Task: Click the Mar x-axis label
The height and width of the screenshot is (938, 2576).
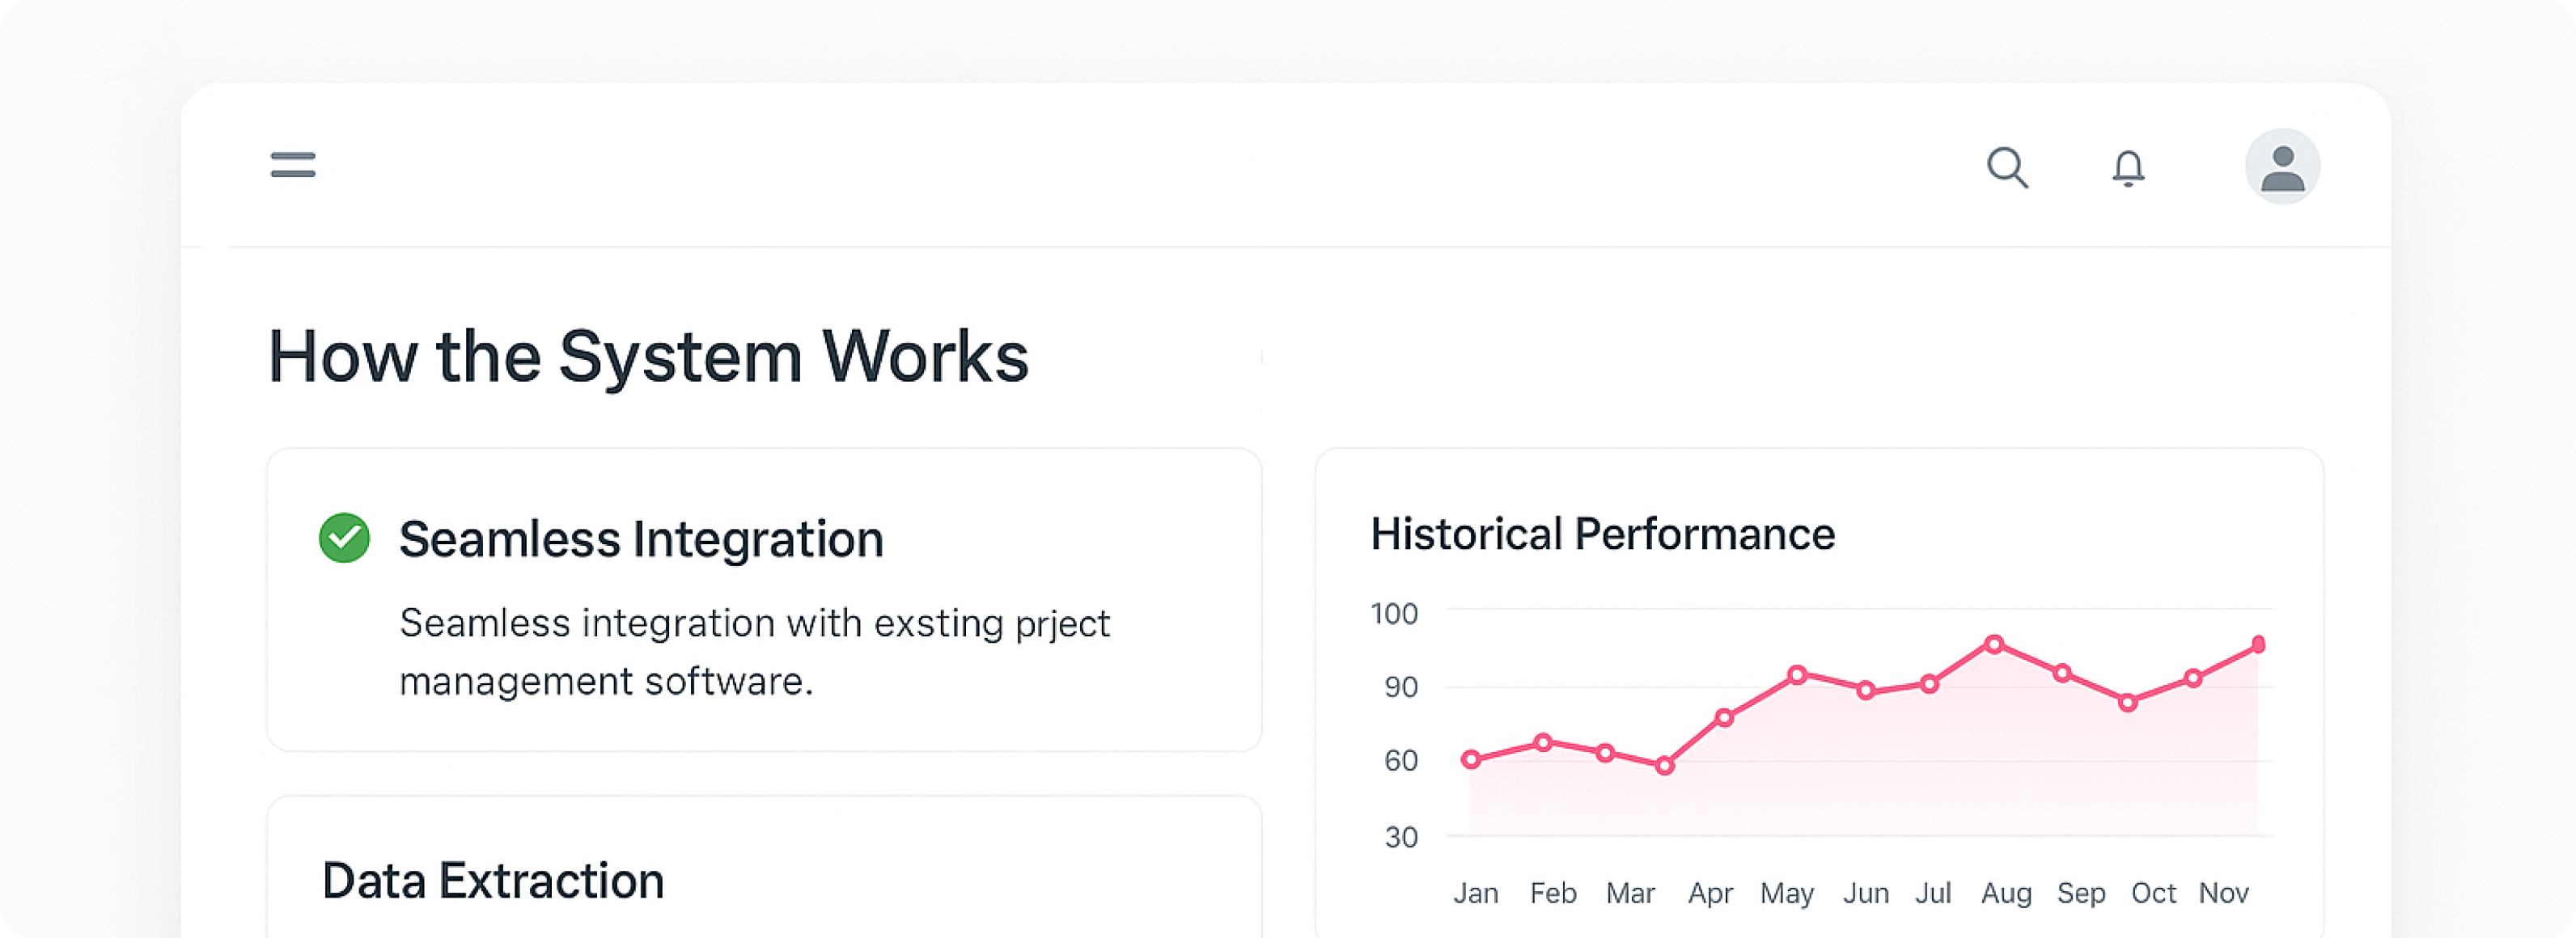Action: coord(1630,893)
